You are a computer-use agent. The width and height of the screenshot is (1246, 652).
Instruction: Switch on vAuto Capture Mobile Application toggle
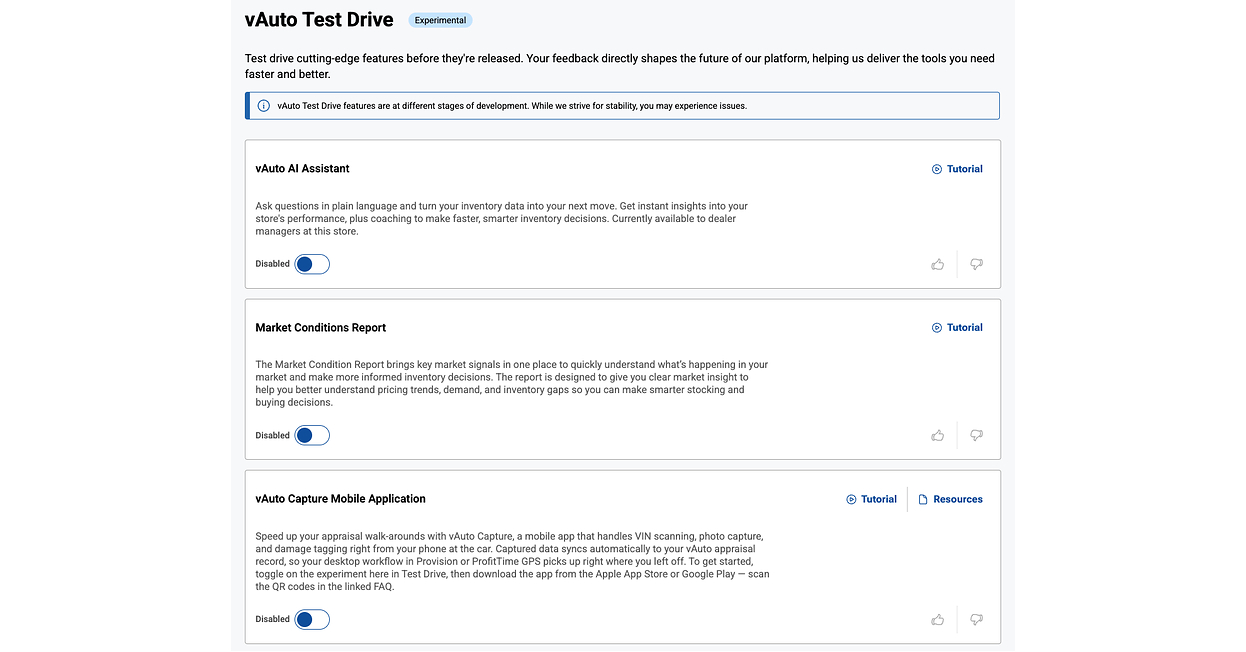pos(312,619)
